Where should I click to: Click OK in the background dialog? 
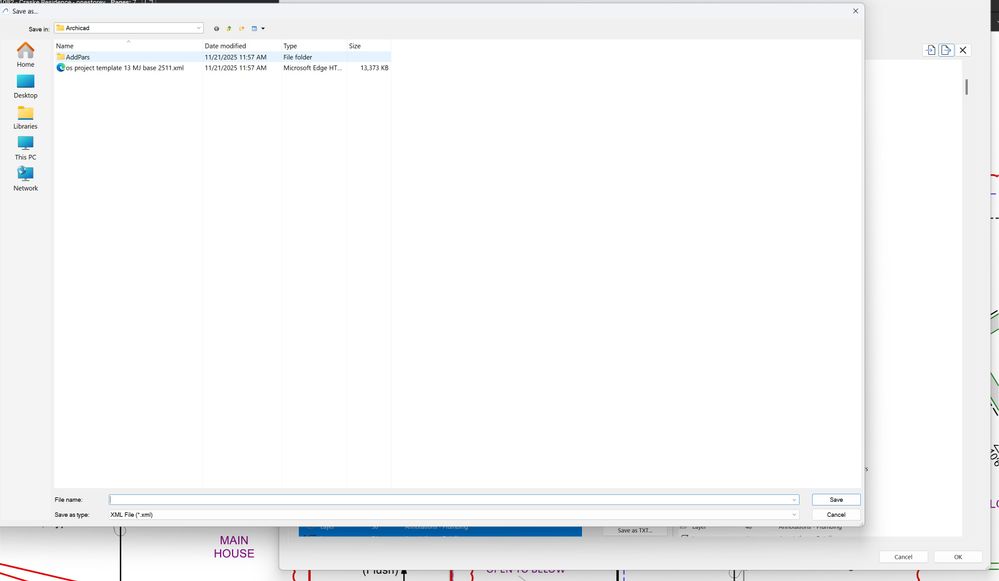(958, 557)
